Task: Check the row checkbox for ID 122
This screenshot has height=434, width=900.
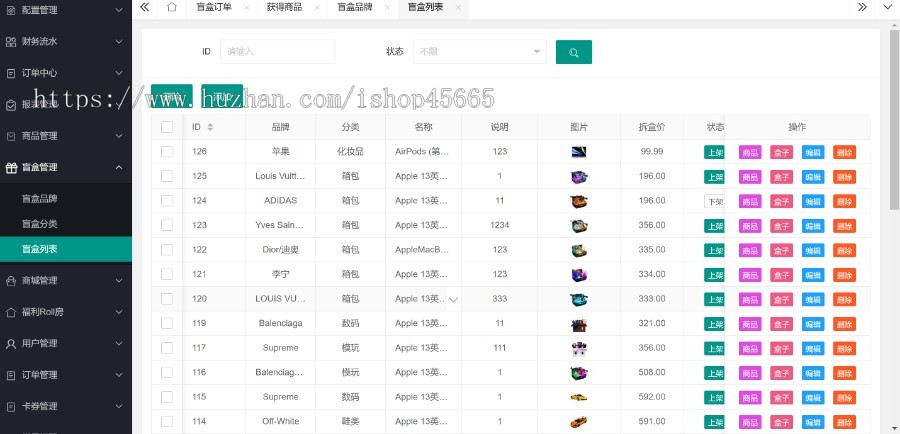Action: coord(167,250)
